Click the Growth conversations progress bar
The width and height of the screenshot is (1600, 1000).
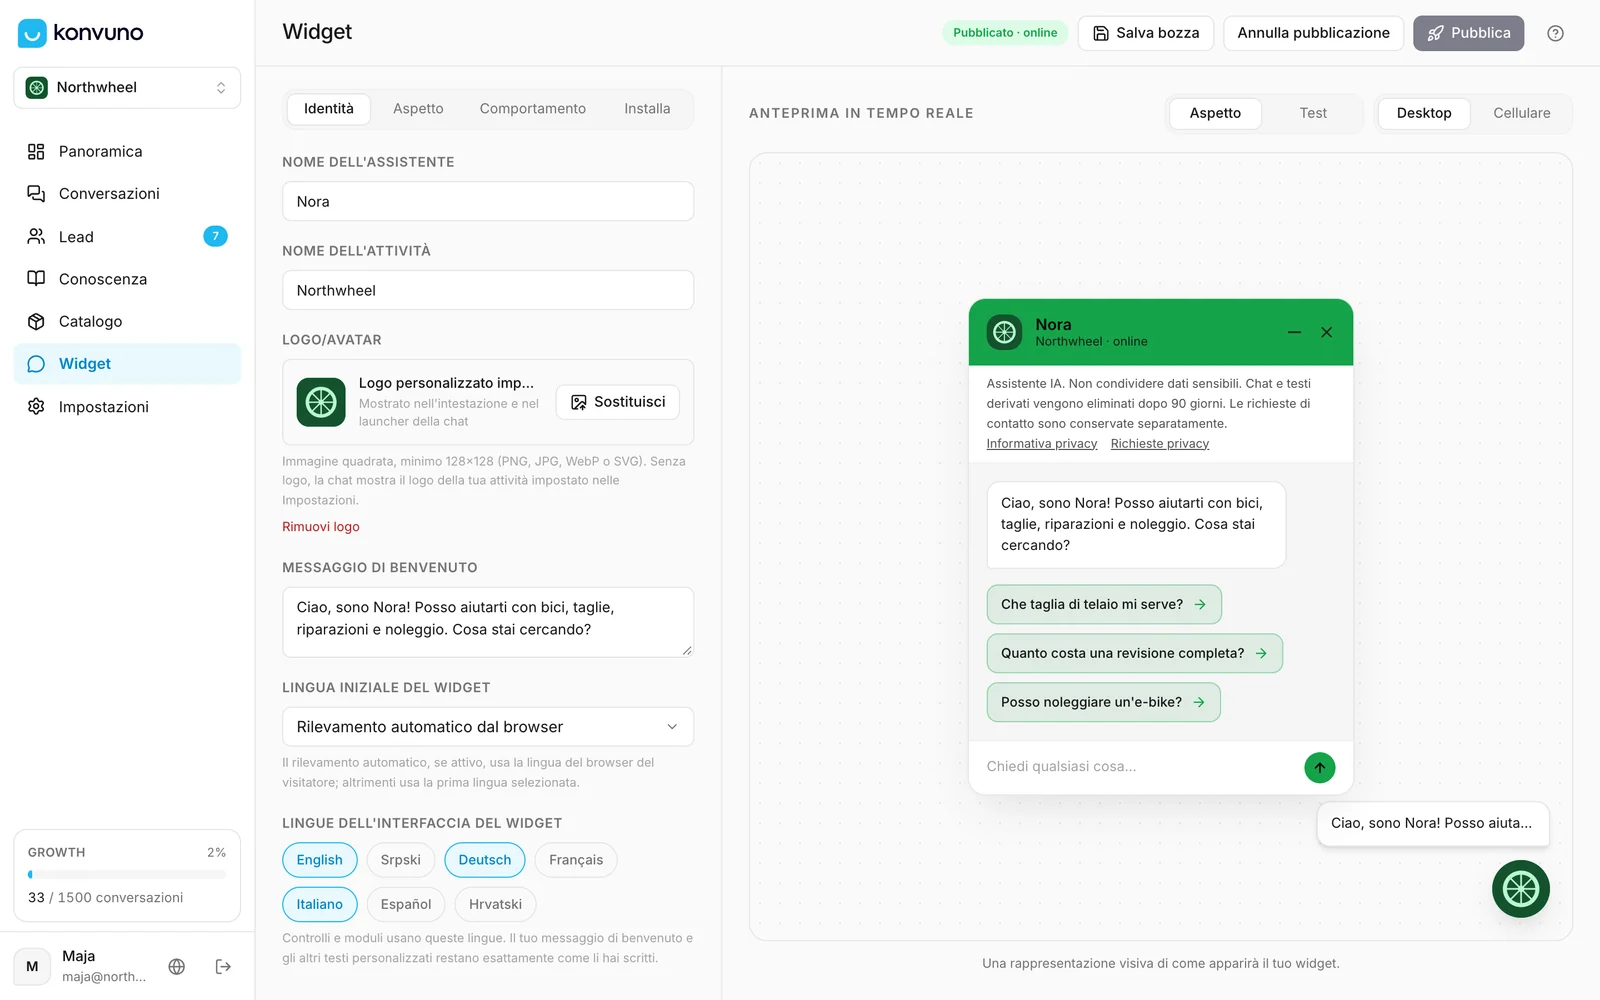tap(127, 875)
